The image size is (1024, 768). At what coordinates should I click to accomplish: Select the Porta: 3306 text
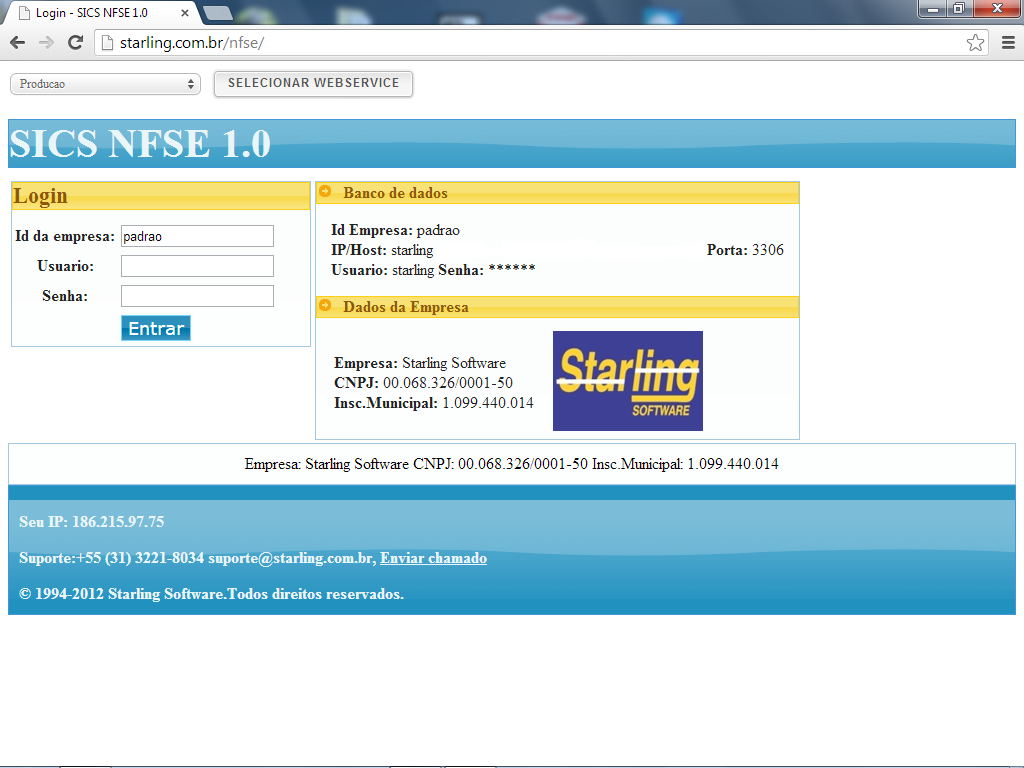[x=745, y=249]
